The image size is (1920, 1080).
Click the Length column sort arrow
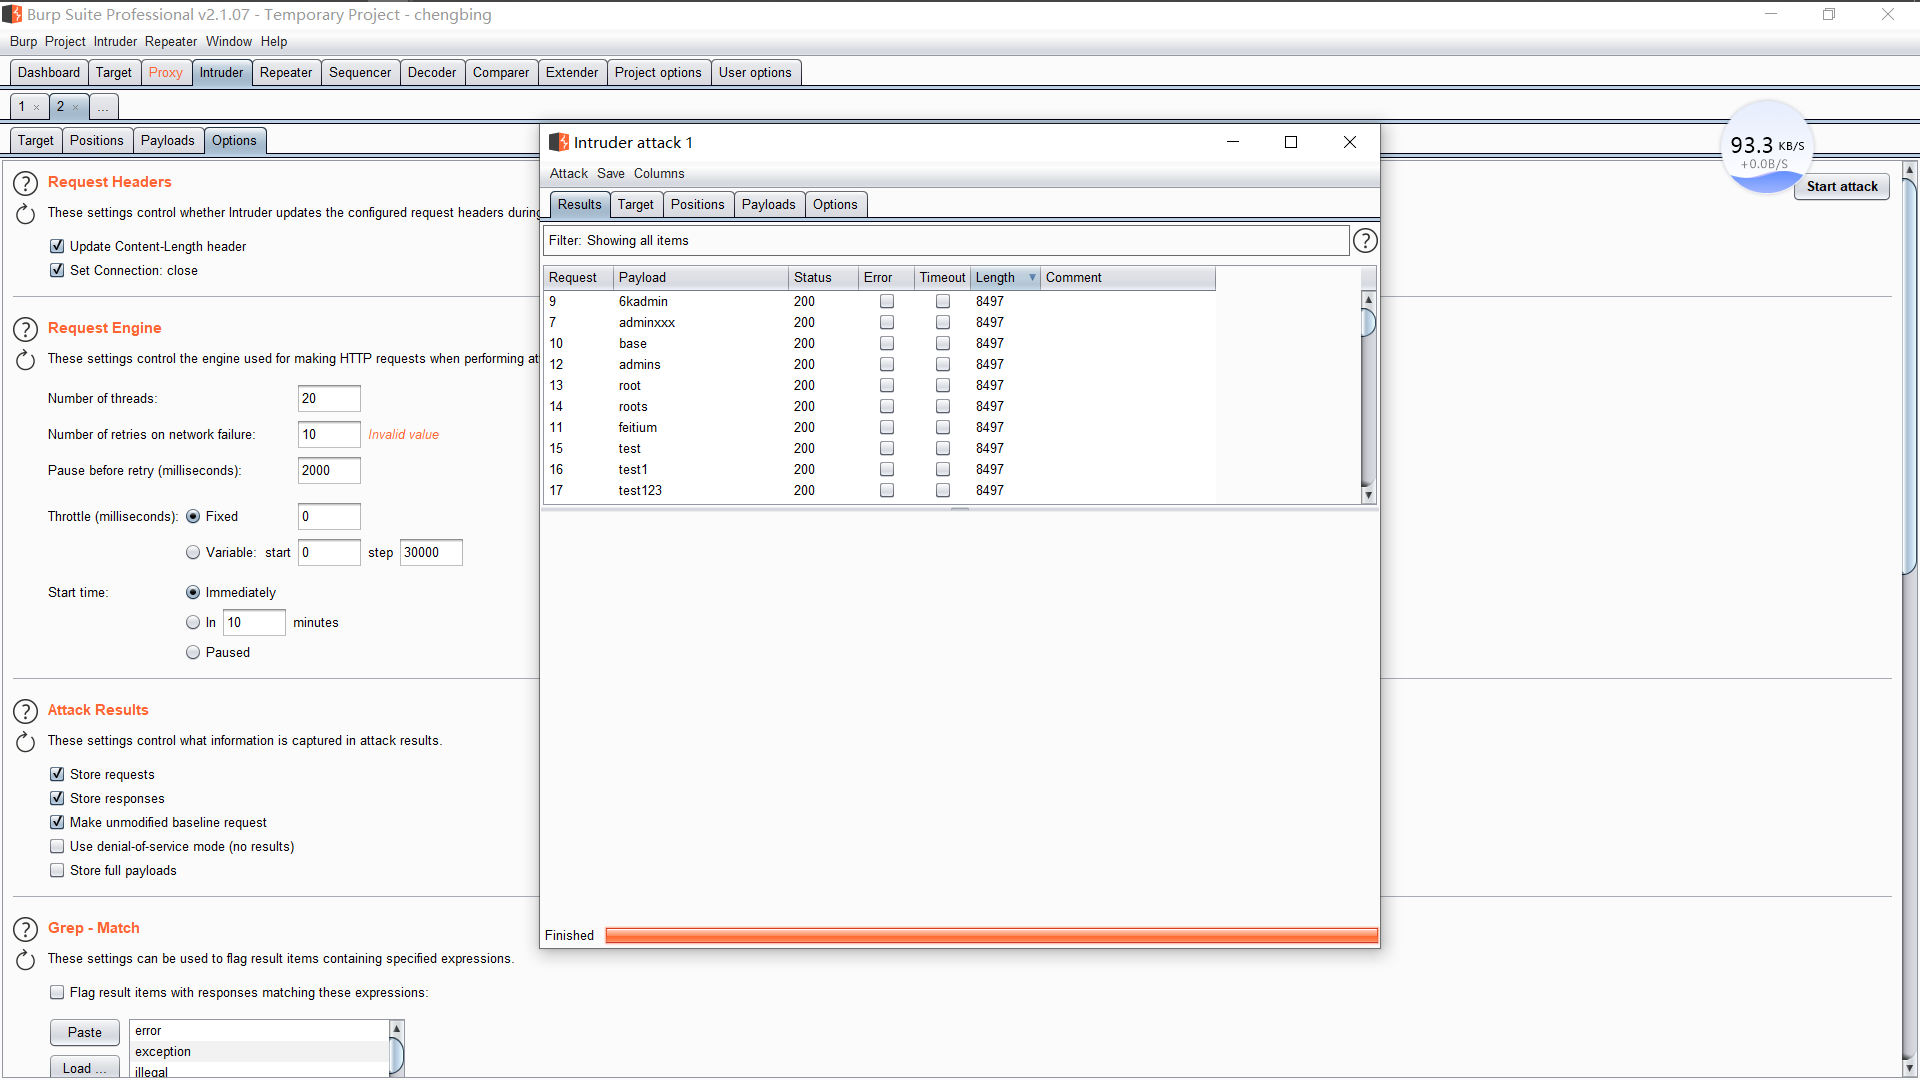(x=1032, y=278)
